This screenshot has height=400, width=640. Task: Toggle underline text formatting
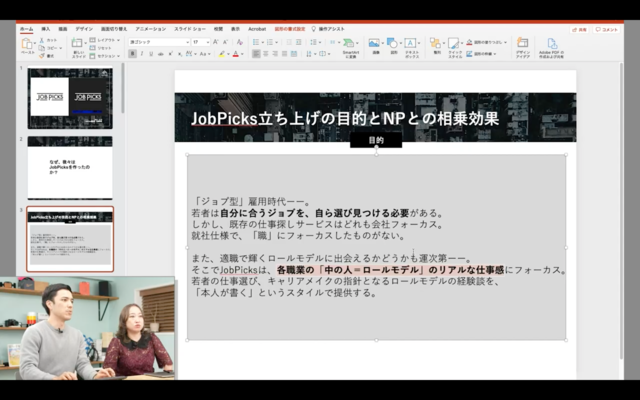tap(153, 54)
